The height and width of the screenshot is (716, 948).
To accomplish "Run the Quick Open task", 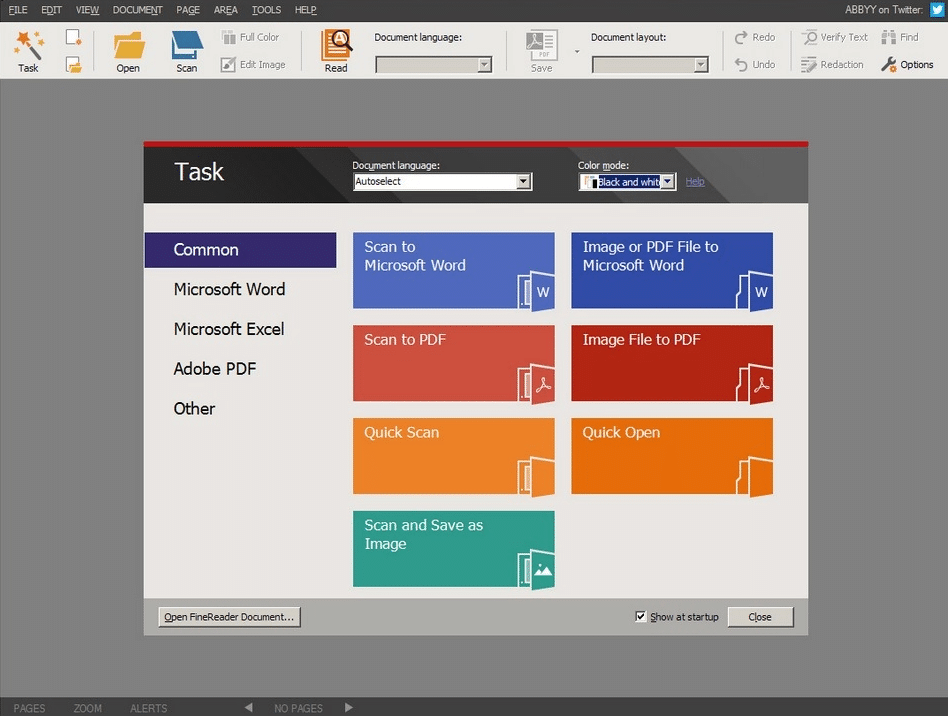I will [x=672, y=457].
